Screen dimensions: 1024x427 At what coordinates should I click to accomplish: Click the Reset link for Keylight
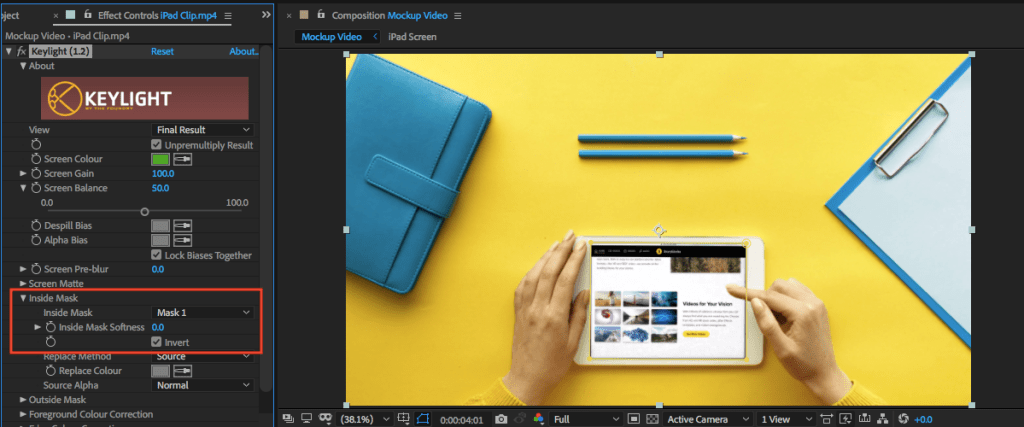tap(162, 51)
